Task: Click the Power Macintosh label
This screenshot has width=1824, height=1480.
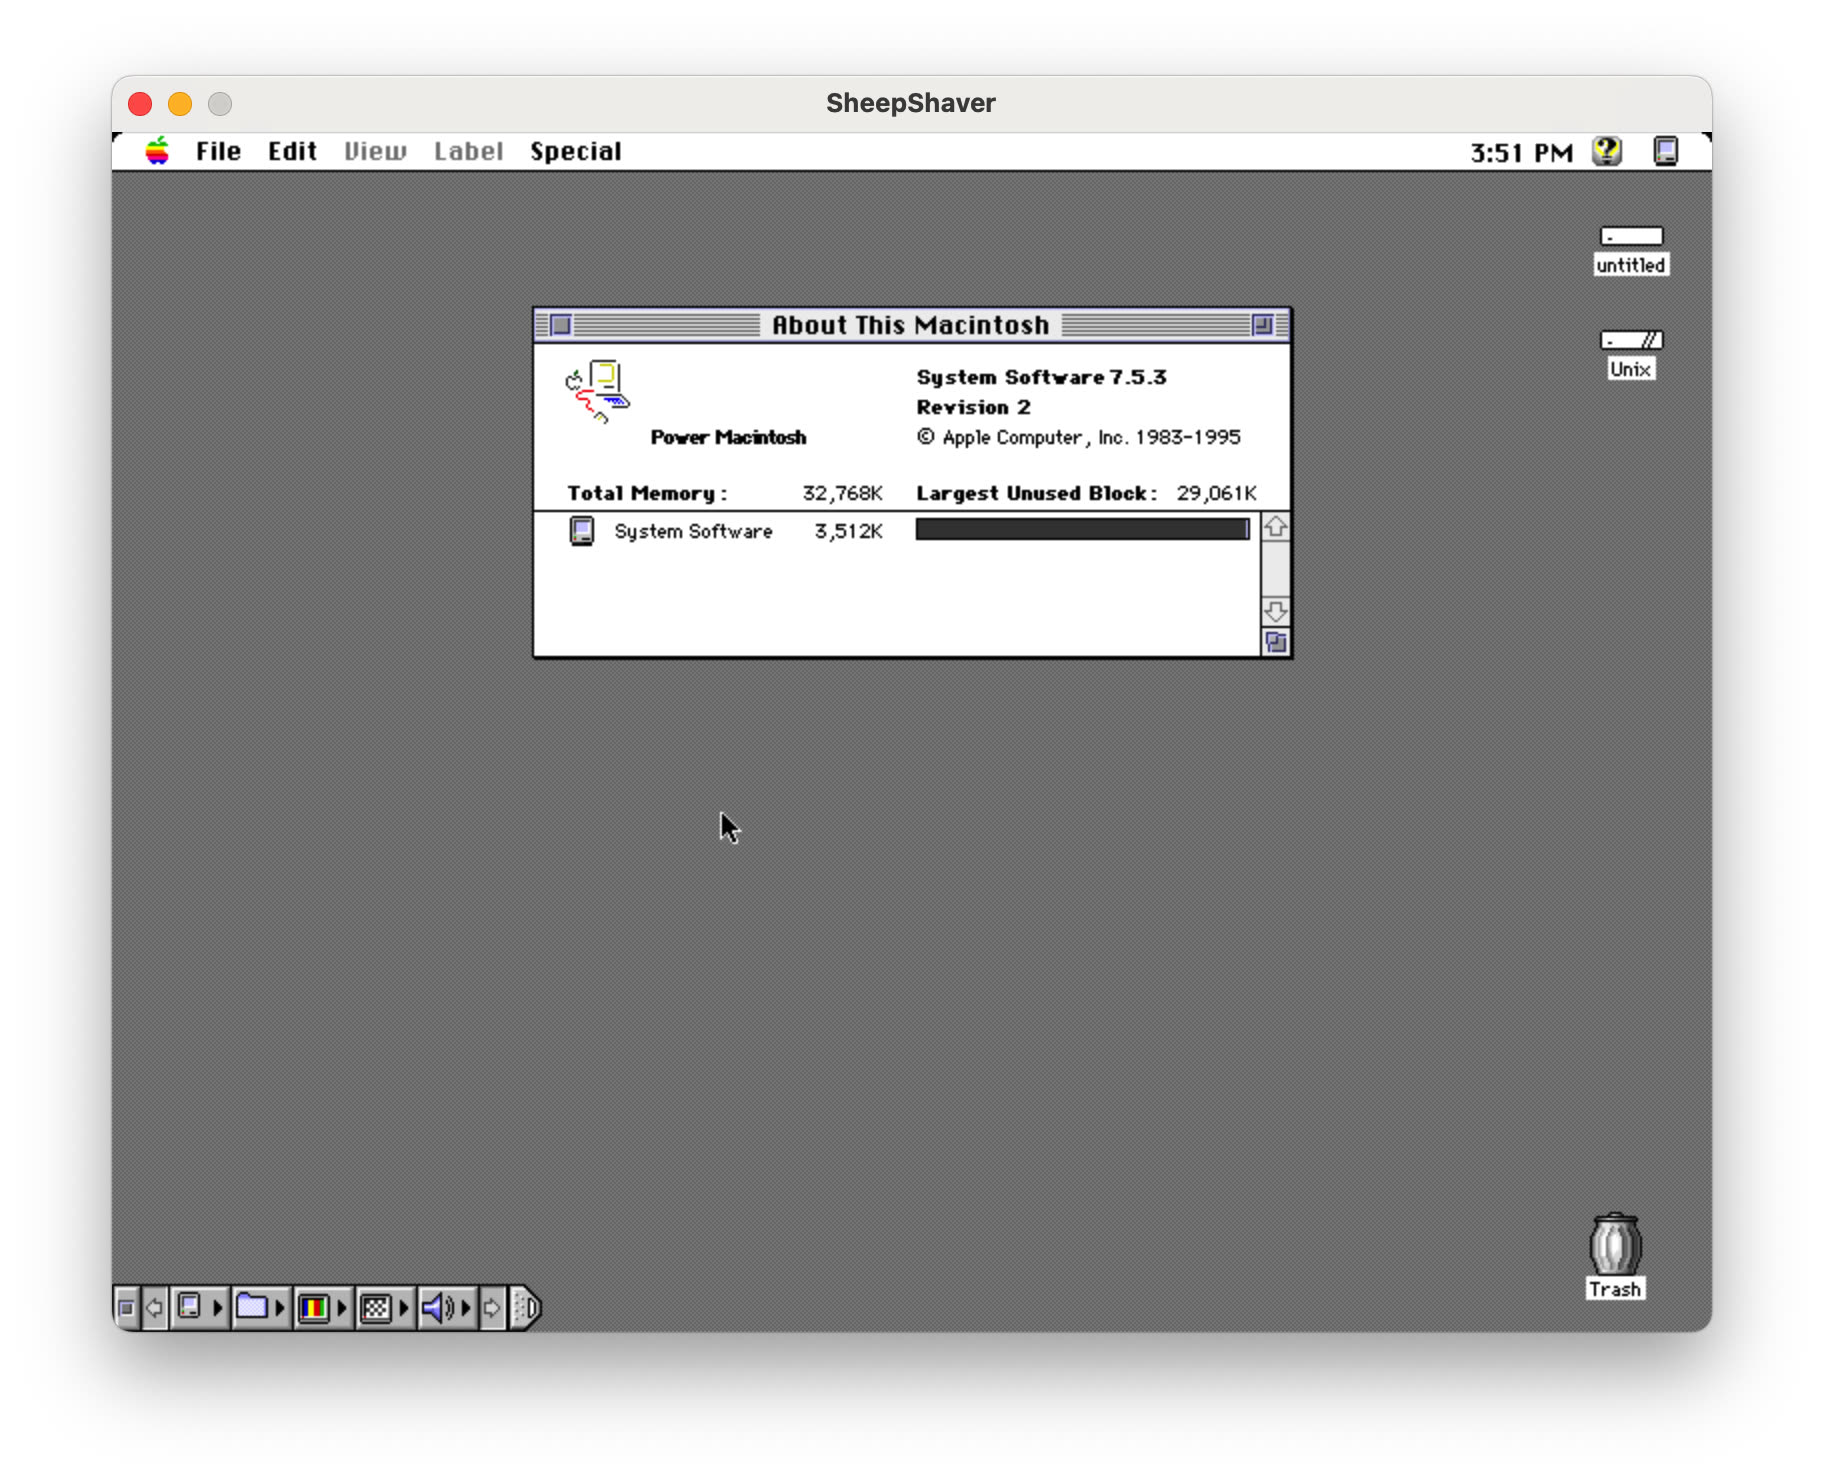Action: click(728, 437)
